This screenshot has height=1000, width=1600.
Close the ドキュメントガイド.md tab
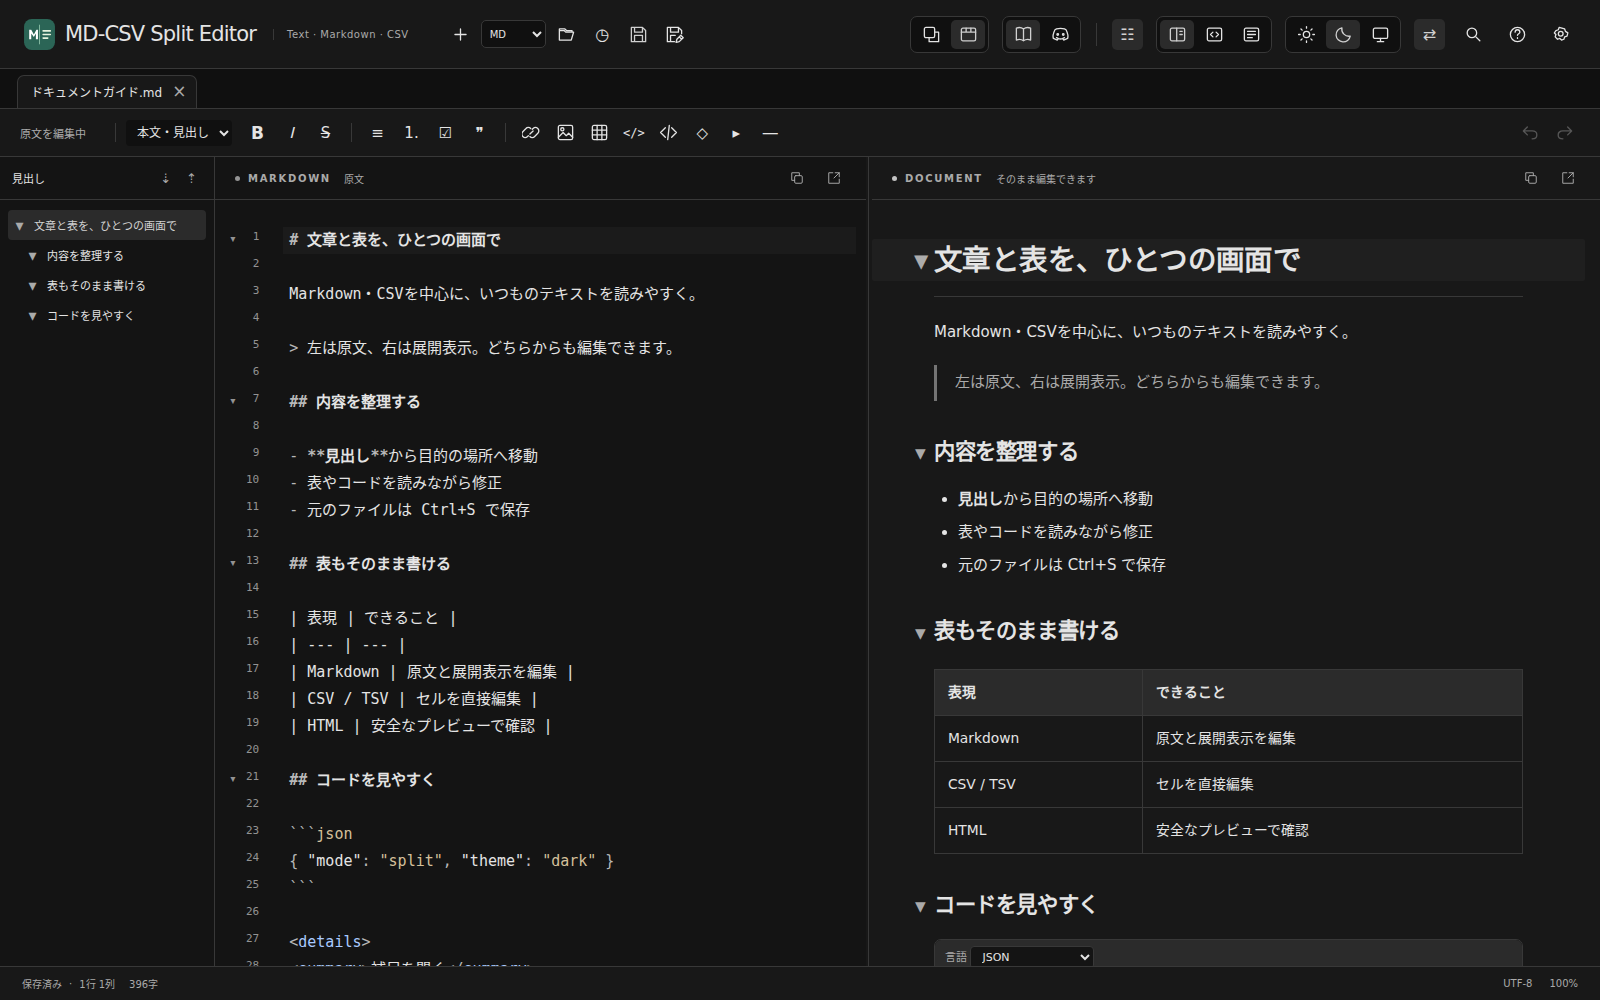click(x=179, y=91)
